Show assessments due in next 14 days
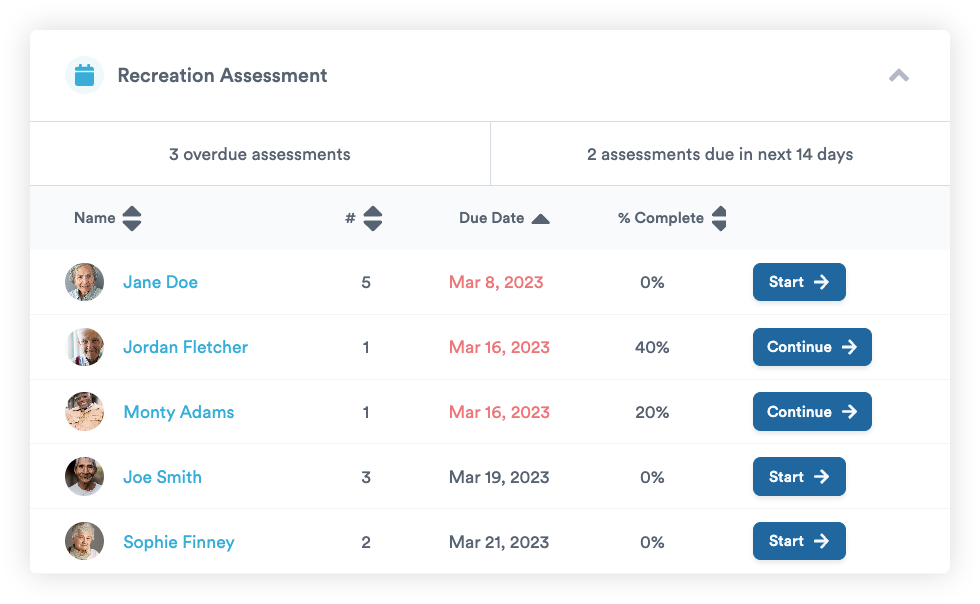This screenshot has width=980, height=604. [x=720, y=154]
